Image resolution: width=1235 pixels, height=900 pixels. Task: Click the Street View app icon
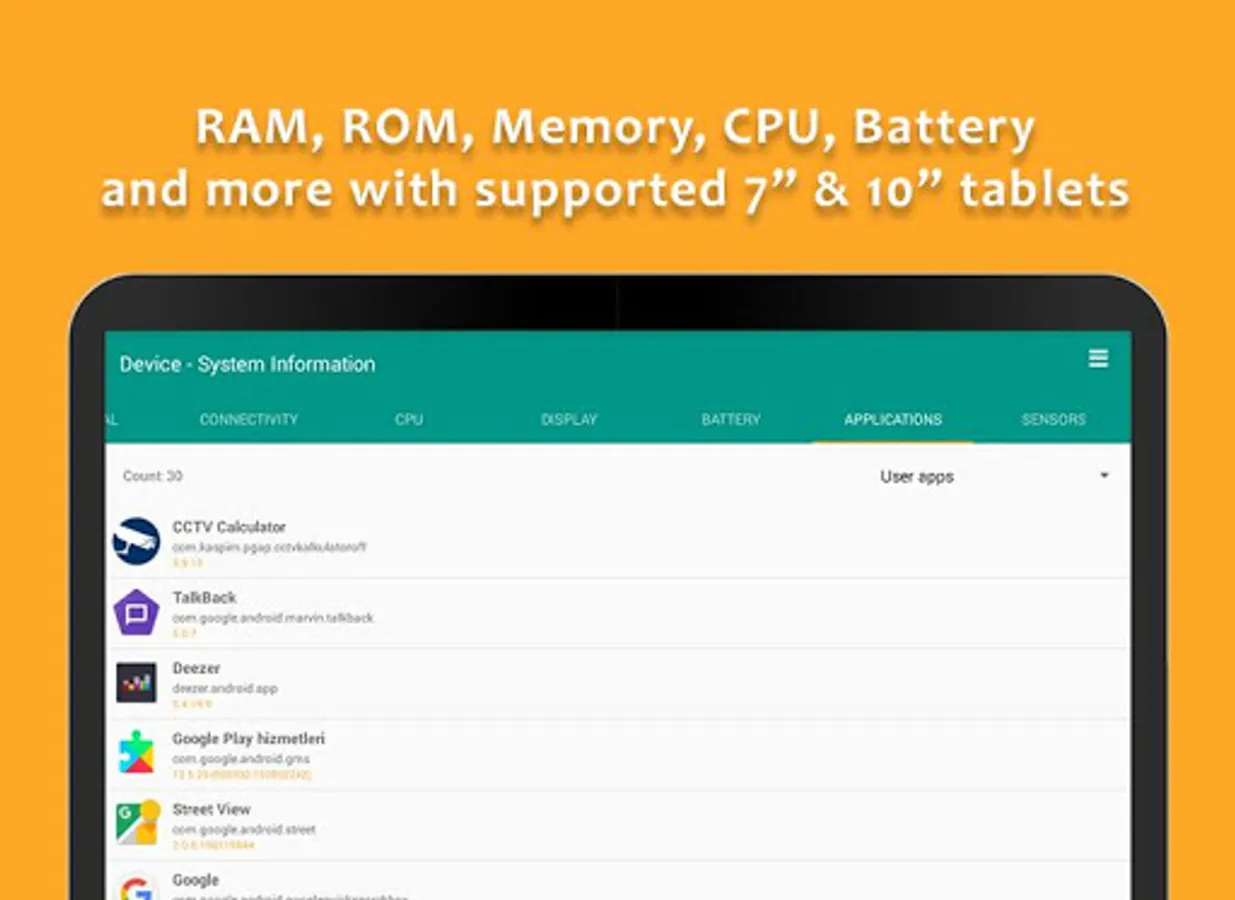(x=137, y=822)
